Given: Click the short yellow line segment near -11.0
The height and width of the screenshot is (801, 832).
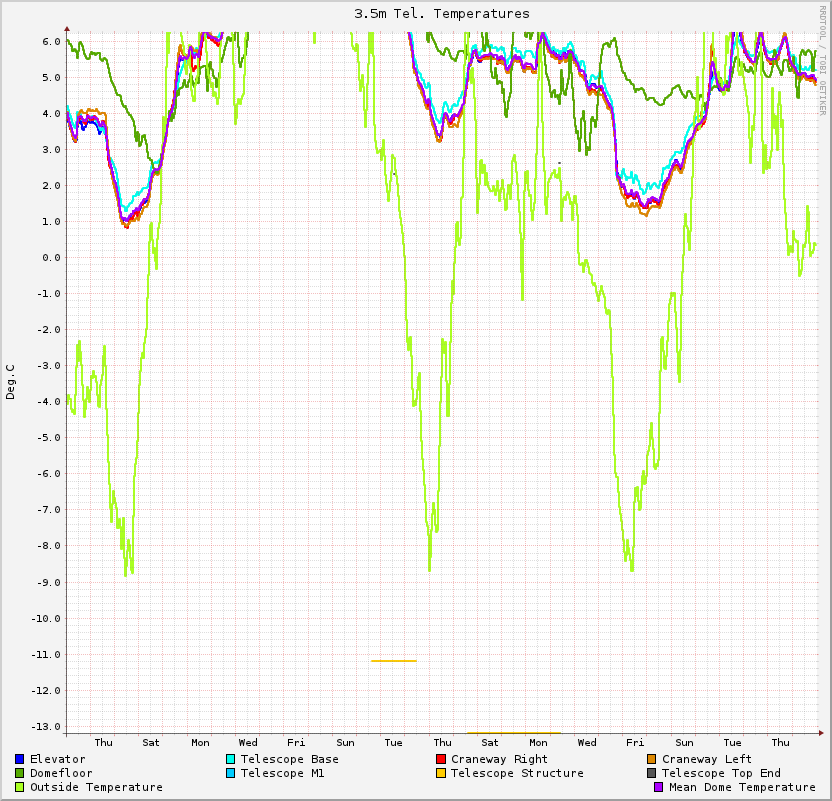Looking at the screenshot, I should (393, 661).
